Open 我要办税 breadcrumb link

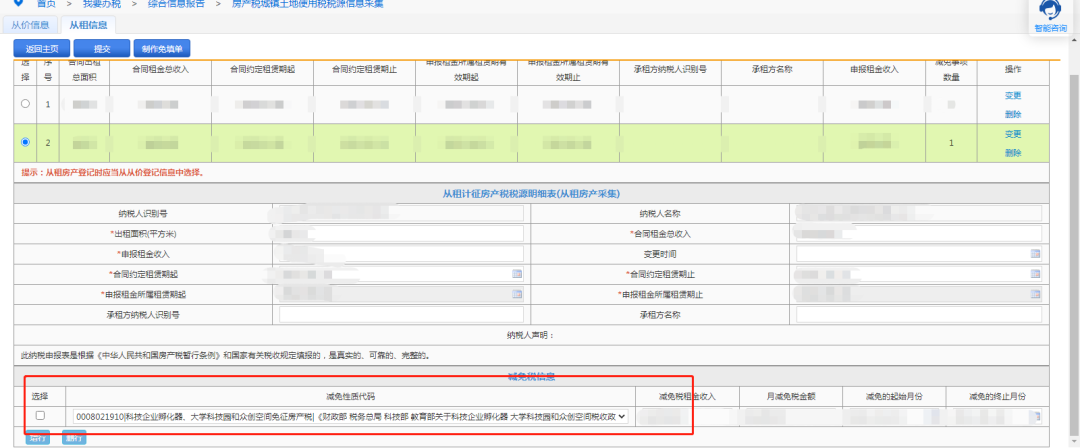point(101,3)
